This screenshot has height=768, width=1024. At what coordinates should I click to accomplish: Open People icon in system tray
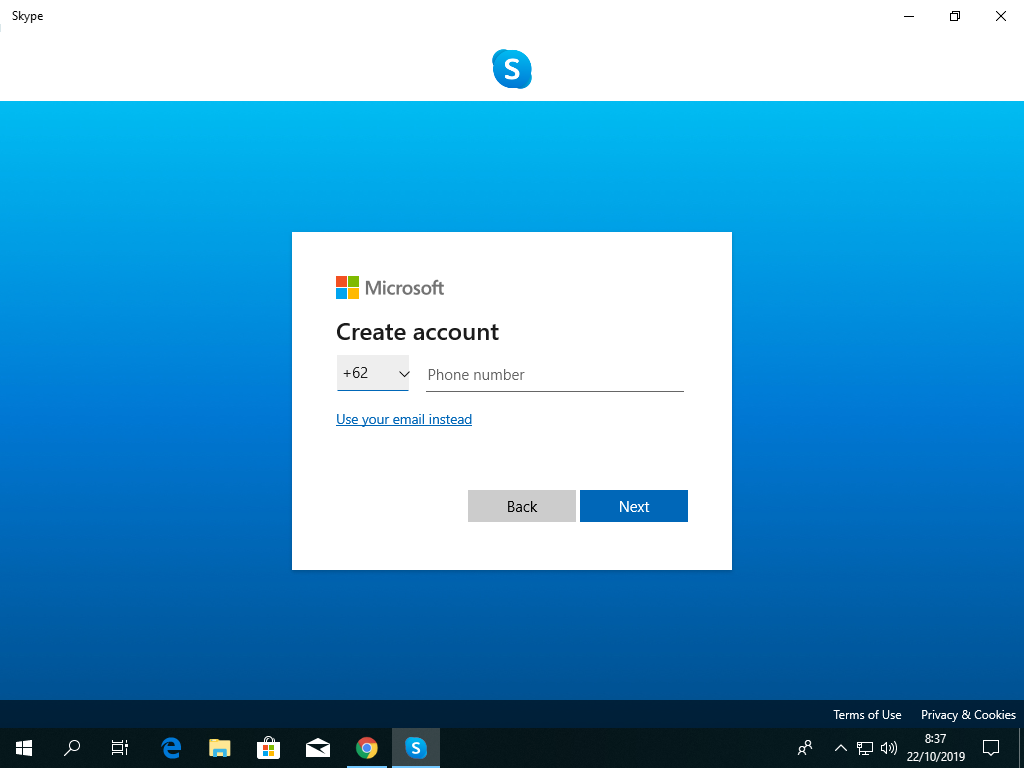click(805, 748)
